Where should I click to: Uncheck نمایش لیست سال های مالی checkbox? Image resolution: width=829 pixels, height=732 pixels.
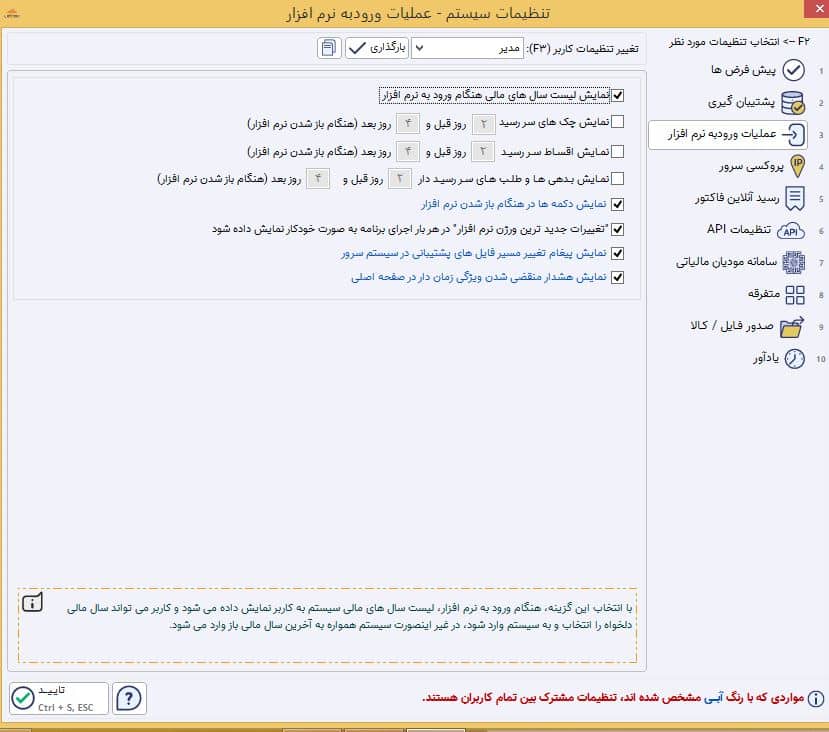pos(617,95)
